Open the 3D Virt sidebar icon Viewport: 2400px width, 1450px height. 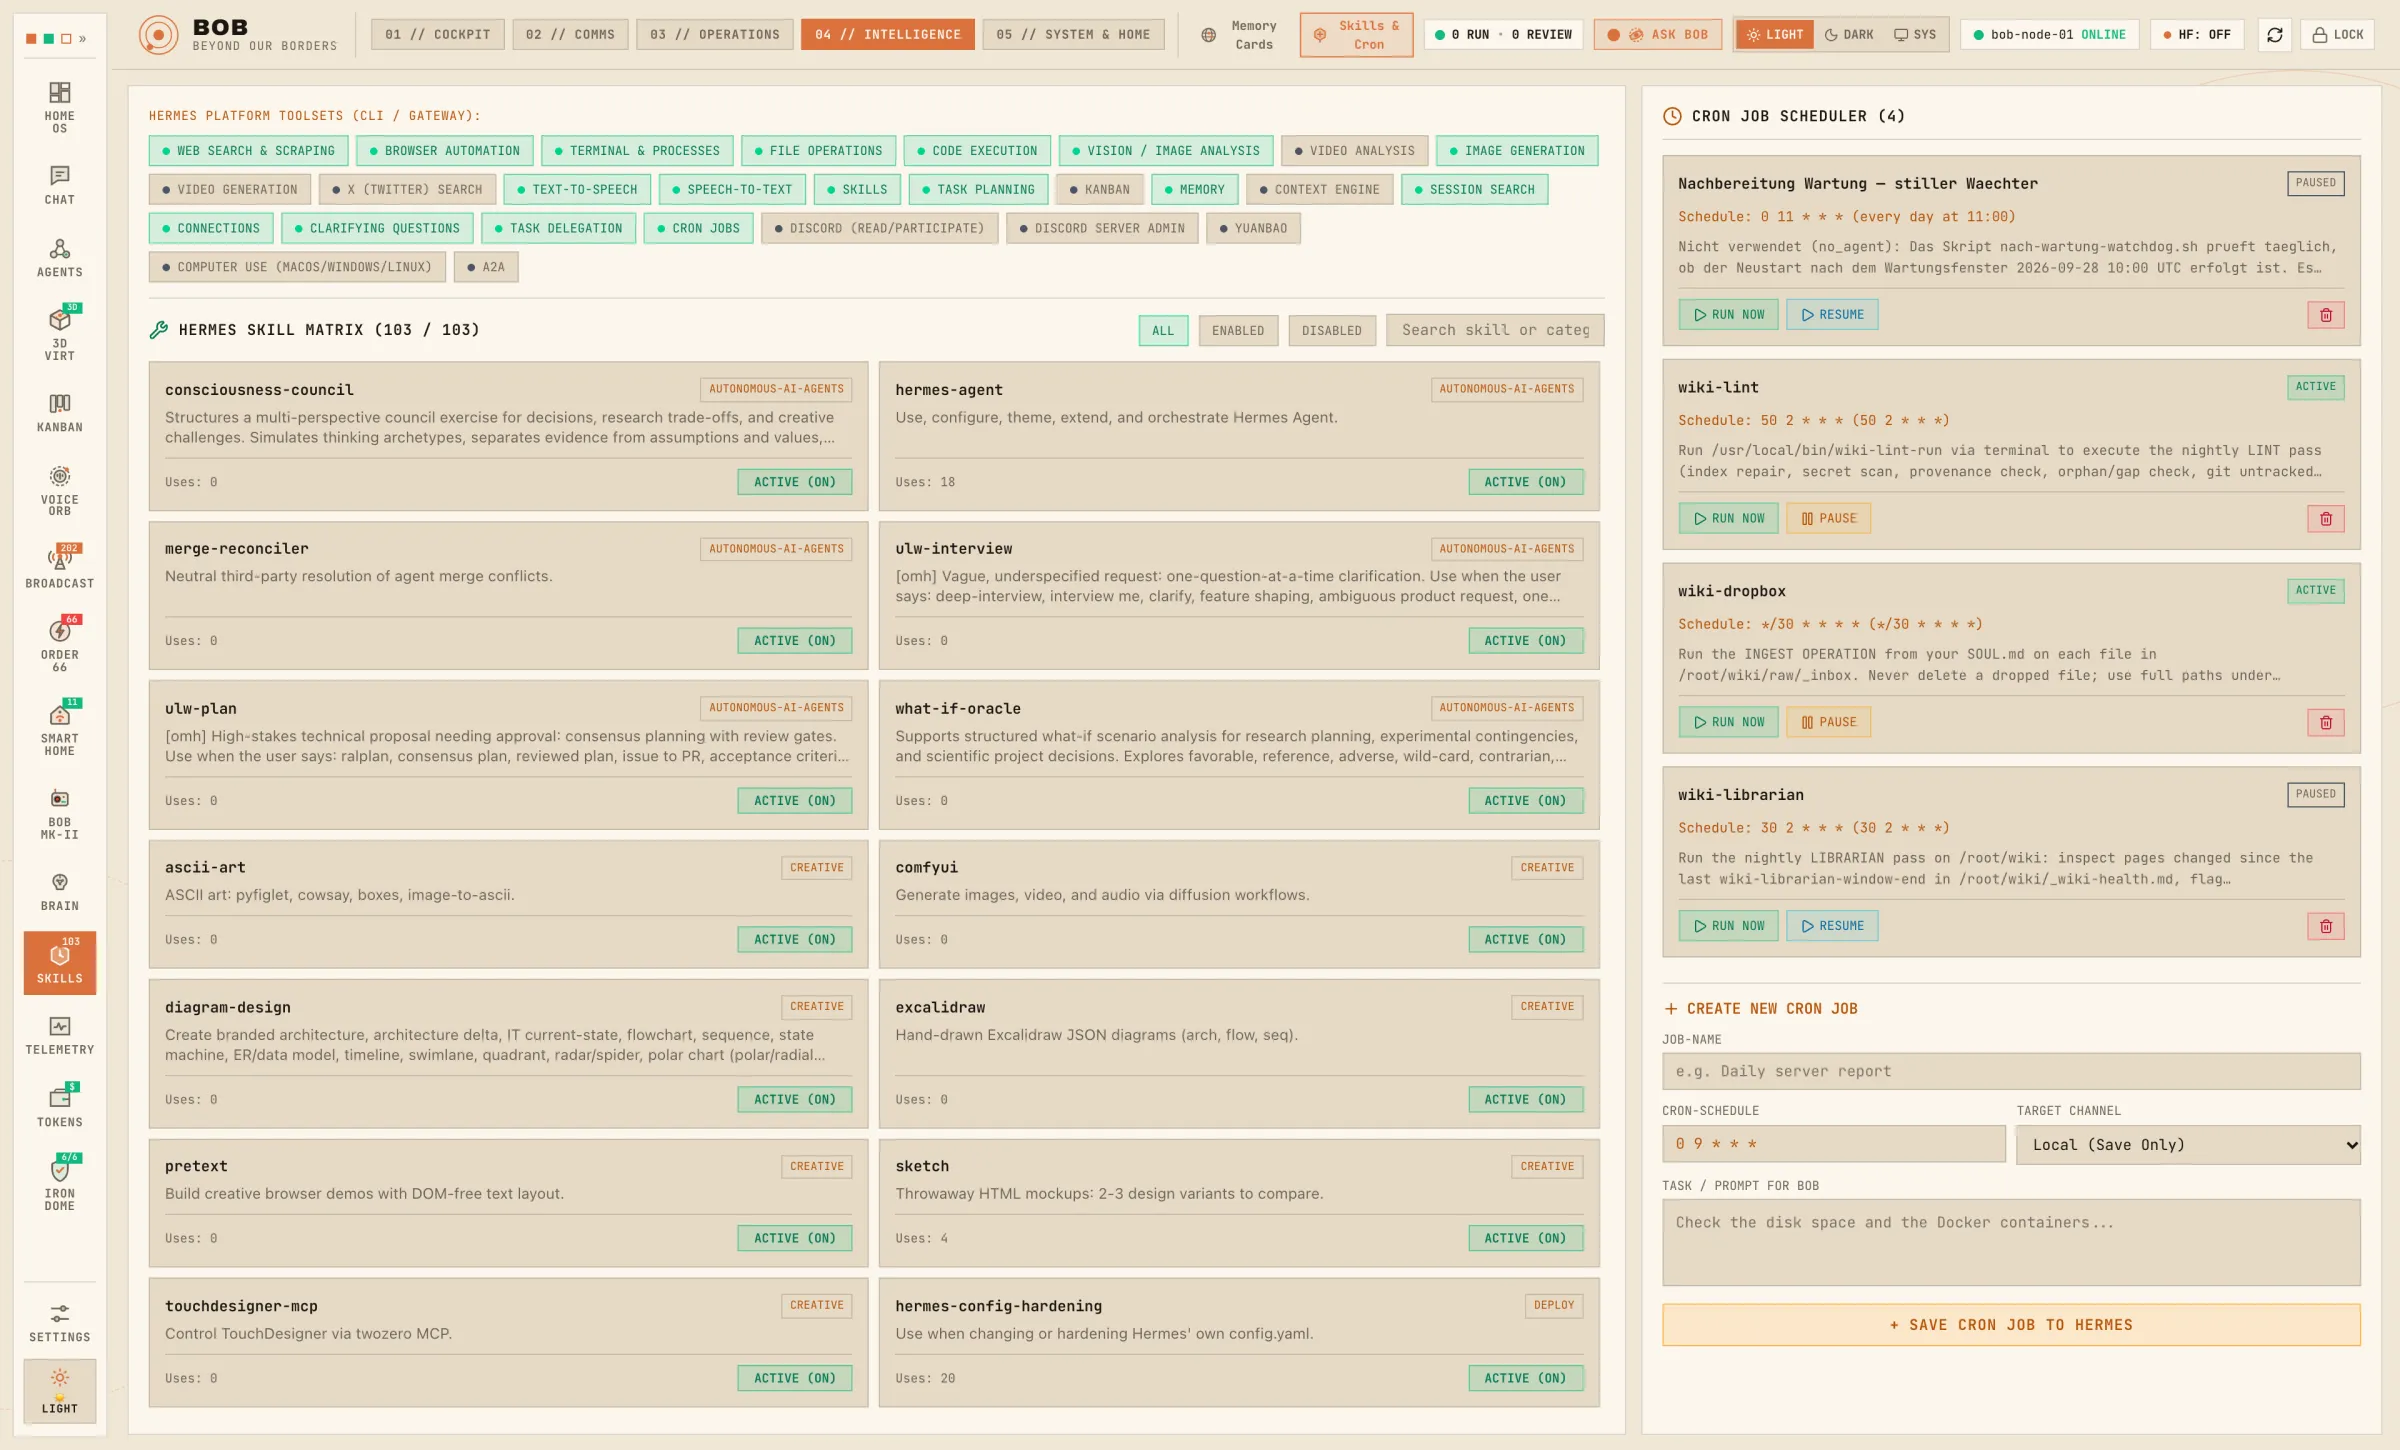point(59,333)
